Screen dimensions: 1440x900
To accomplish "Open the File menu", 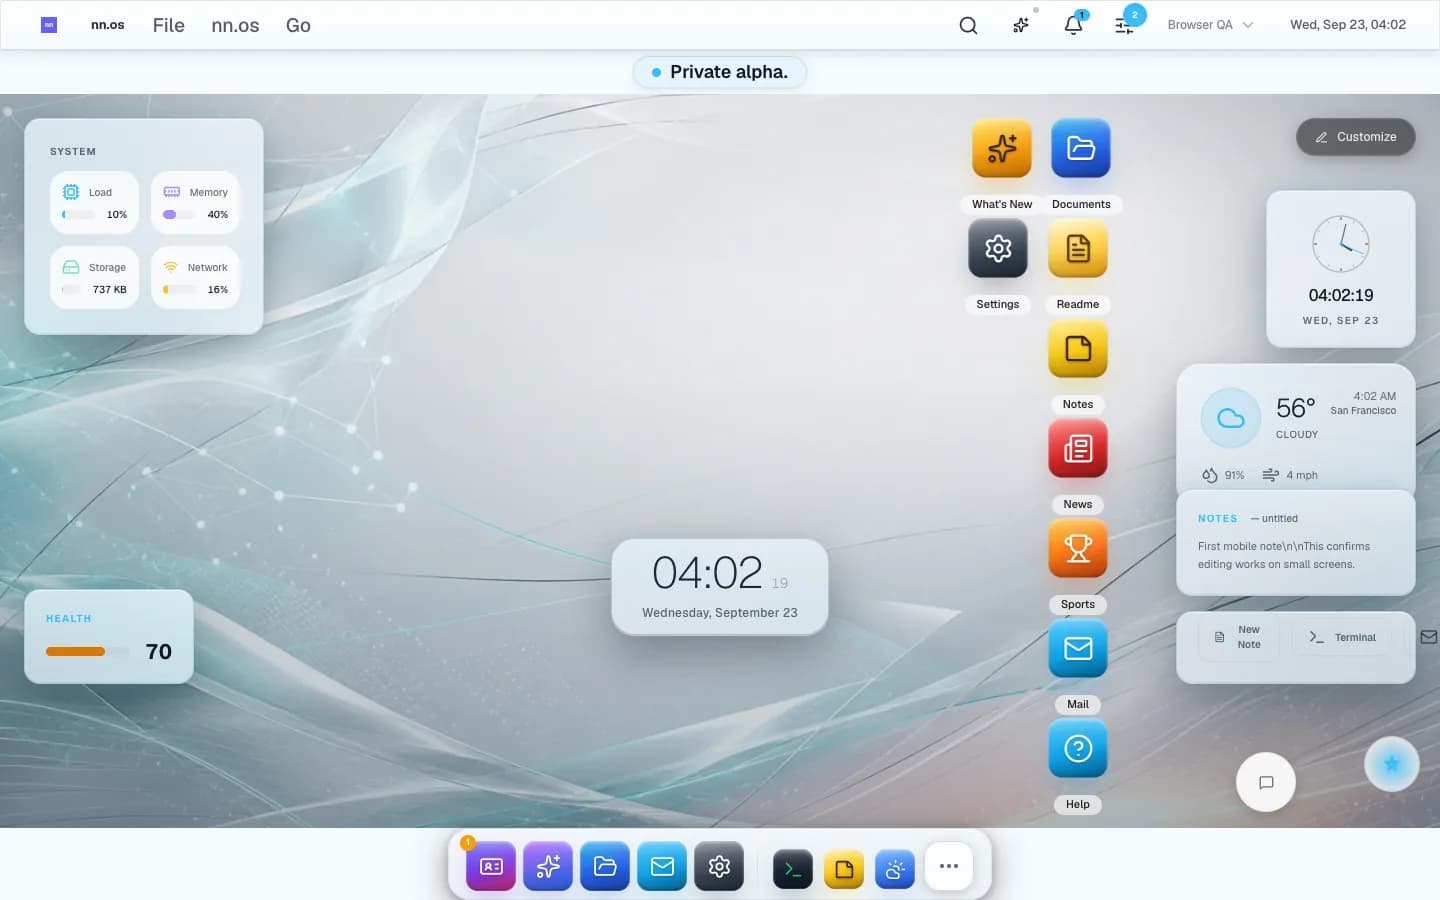I will pyautogui.click(x=168, y=25).
